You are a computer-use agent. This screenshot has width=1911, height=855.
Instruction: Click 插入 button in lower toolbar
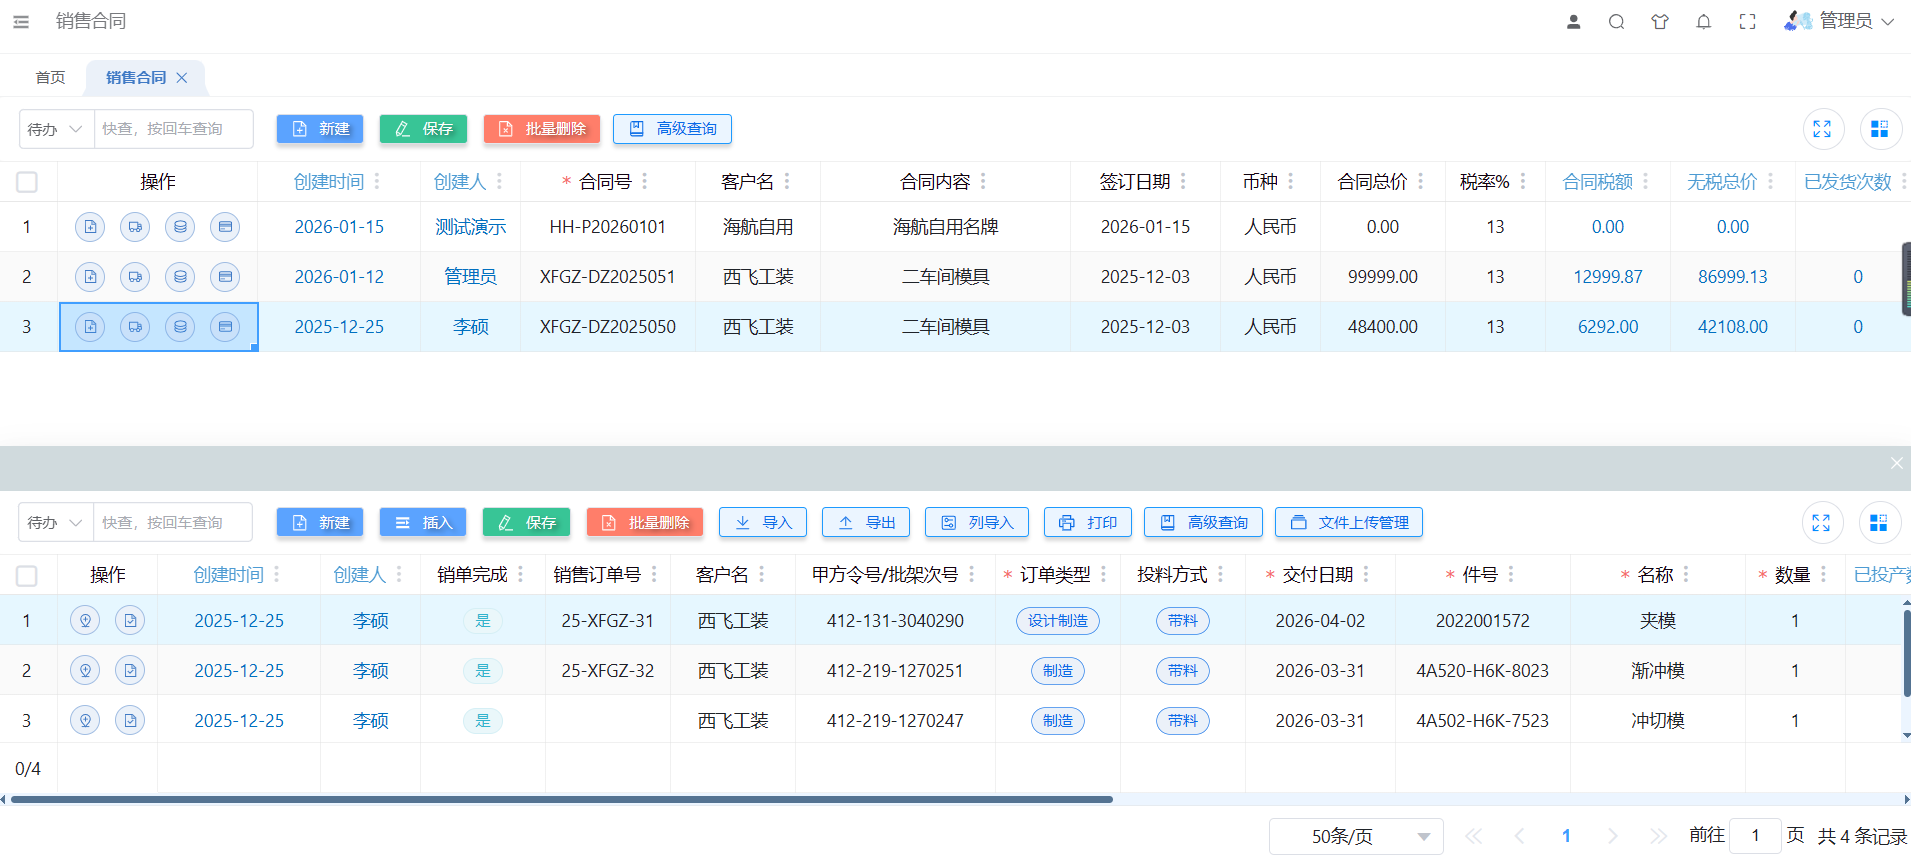click(x=424, y=523)
